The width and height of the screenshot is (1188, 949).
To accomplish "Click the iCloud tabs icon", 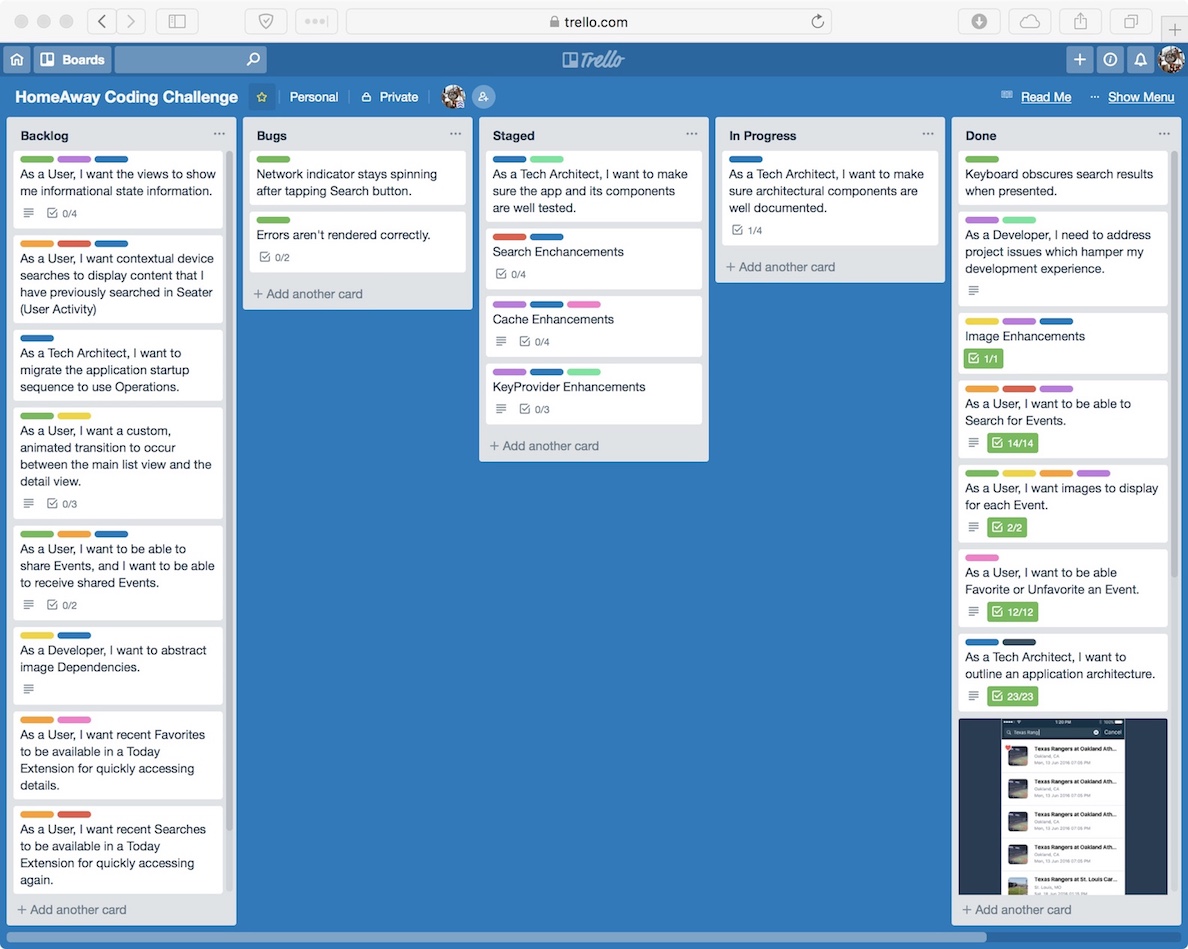I will (x=1030, y=21).
